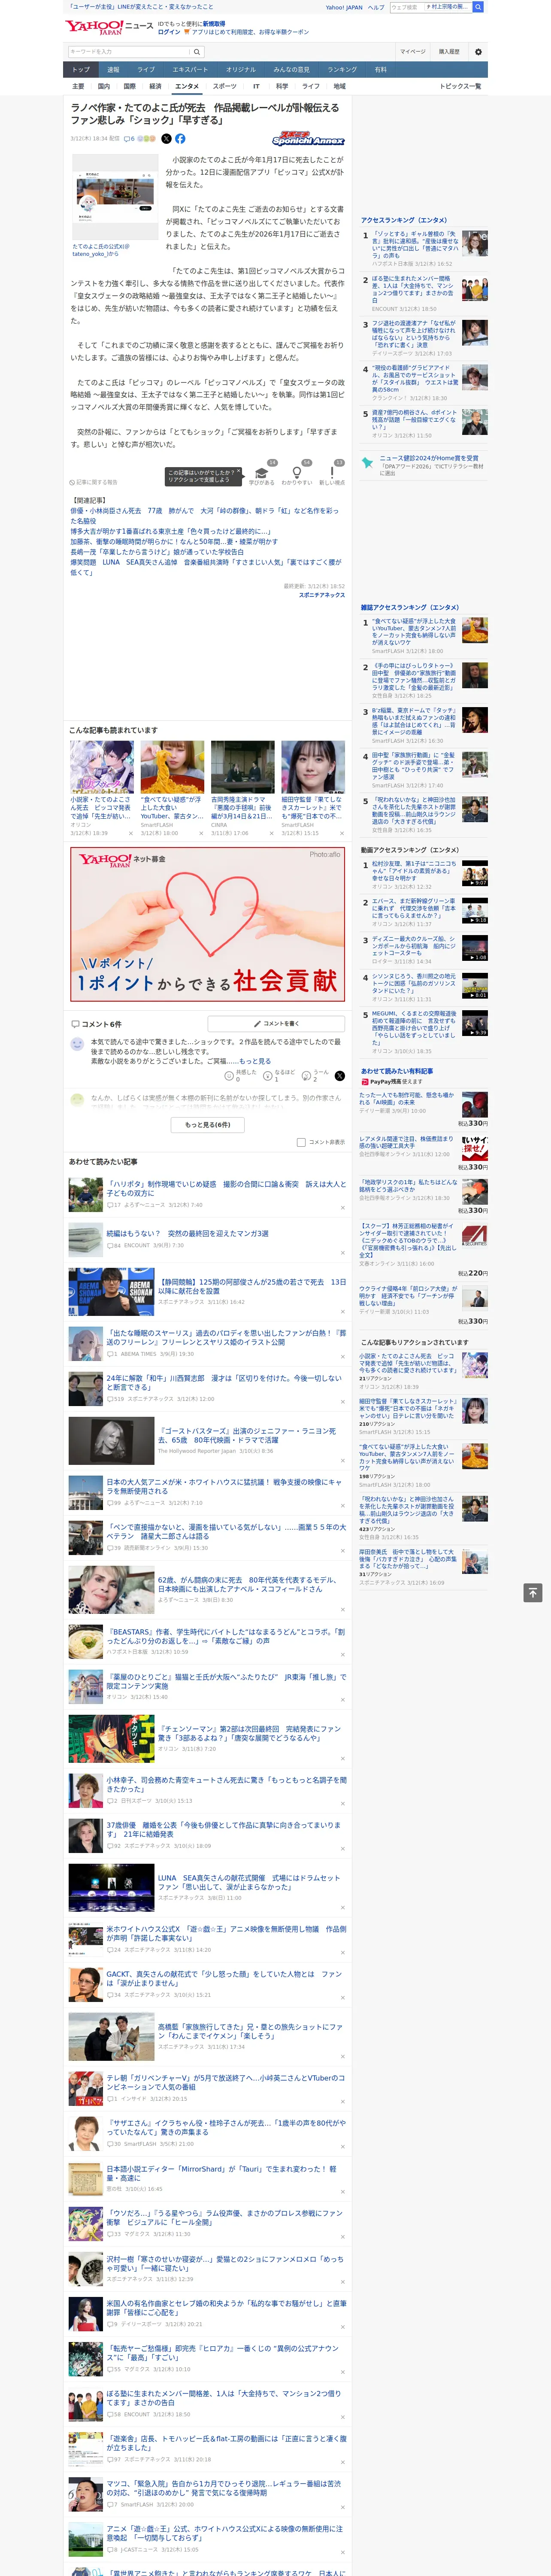
Task: Open マイページ
Action: tap(412, 51)
